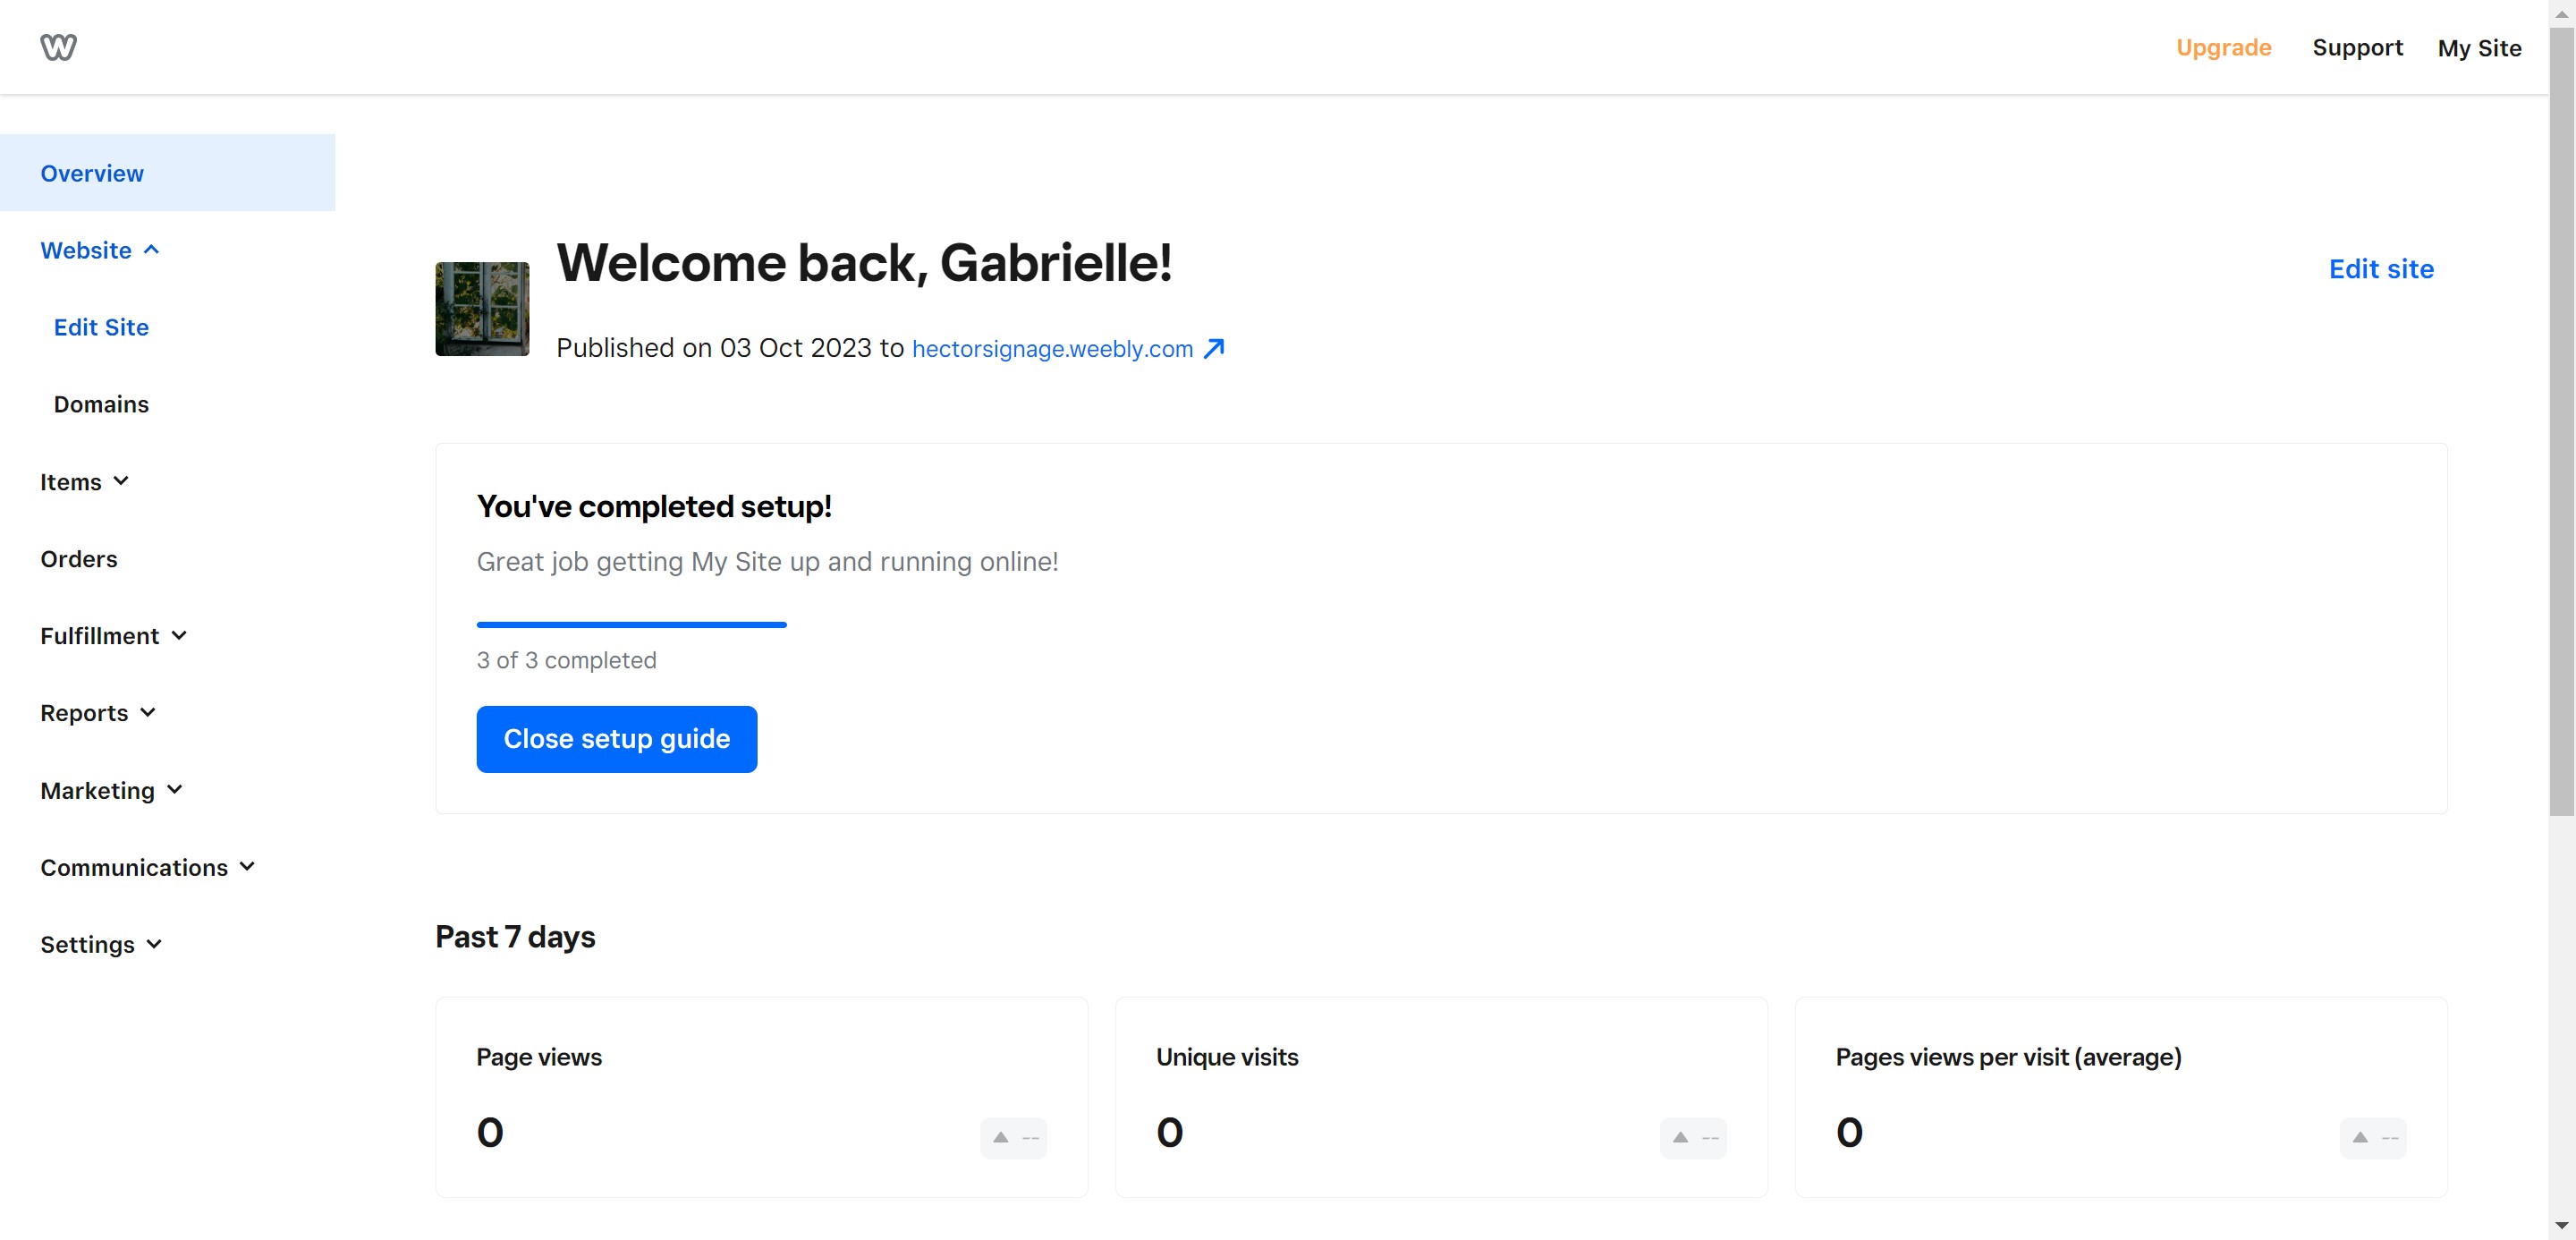2576x1240 pixels.
Task: Click the site thumbnail image
Action: click(482, 309)
